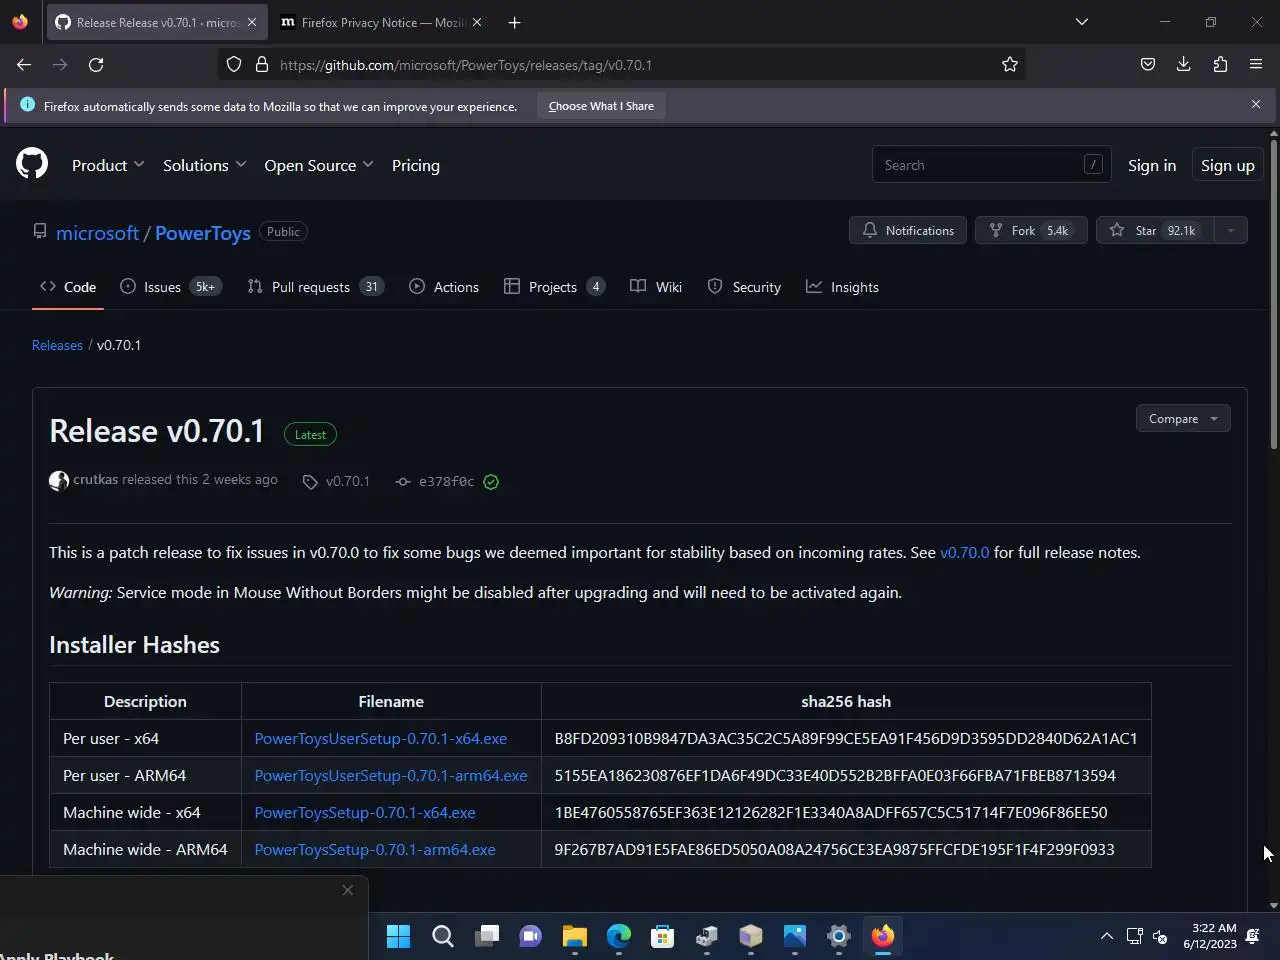Click the Firefox taskbar icon
Image resolution: width=1280 pixels, height=960 pixels.
882,936
